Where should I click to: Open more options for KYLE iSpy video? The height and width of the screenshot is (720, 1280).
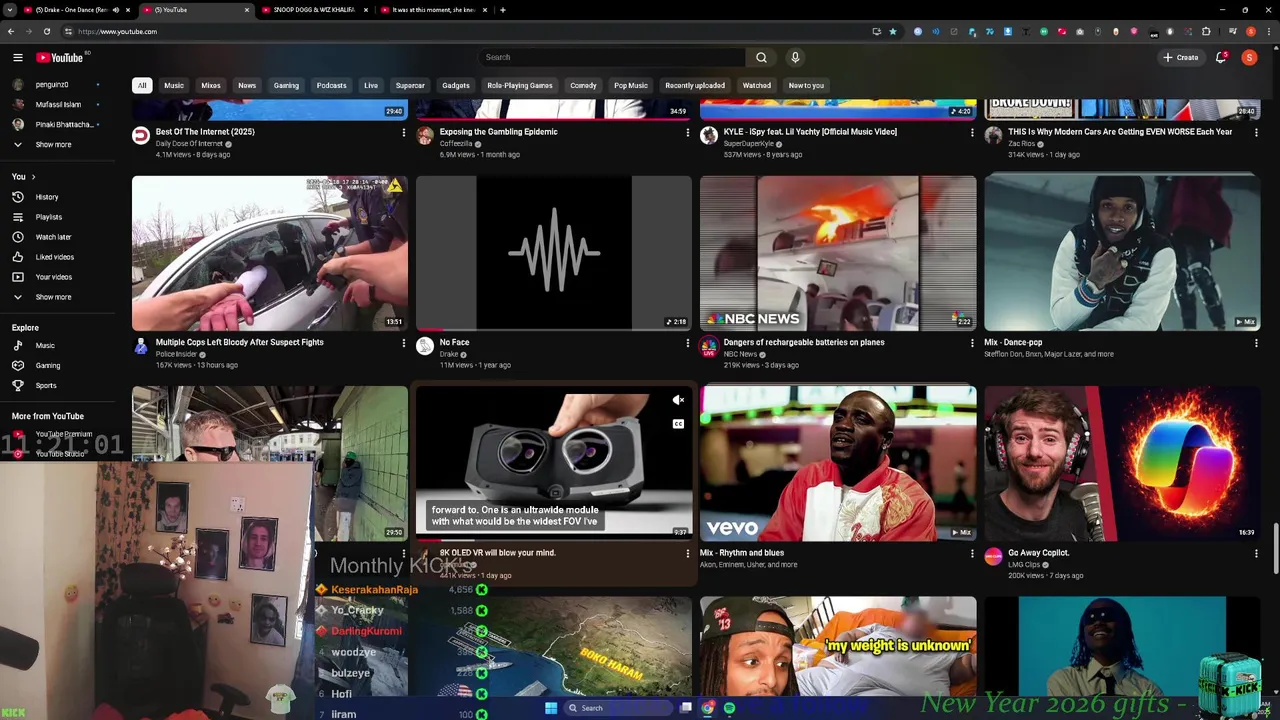click(971, 132)
